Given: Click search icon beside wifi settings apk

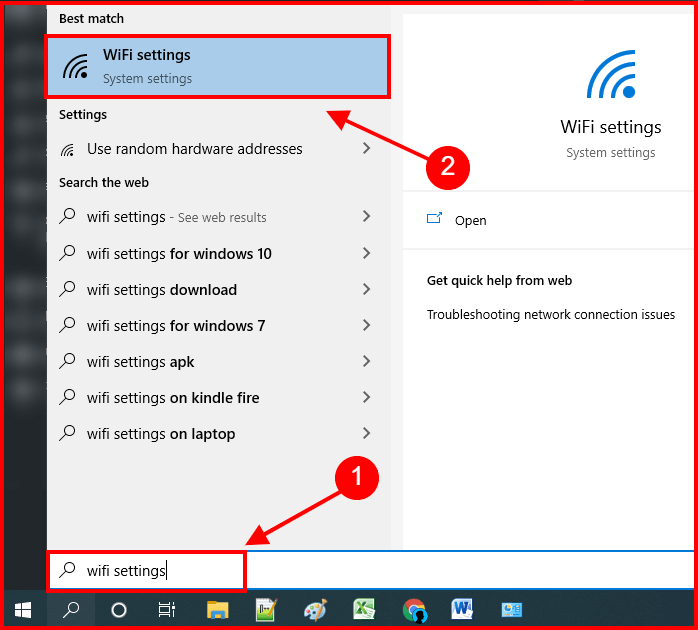Looking at the screenshot, I should (x=67, y=361).
